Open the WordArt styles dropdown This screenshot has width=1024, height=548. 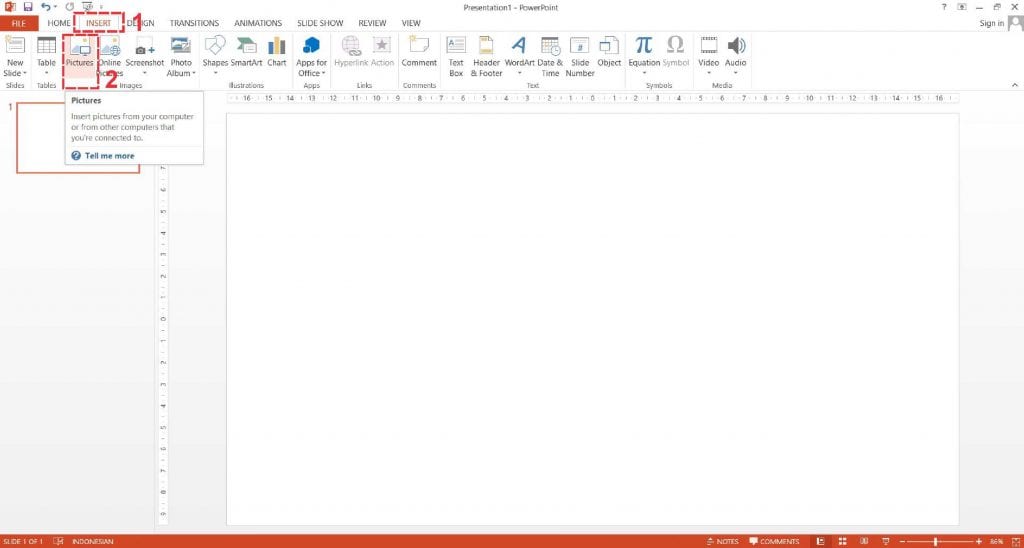[519, 73]
